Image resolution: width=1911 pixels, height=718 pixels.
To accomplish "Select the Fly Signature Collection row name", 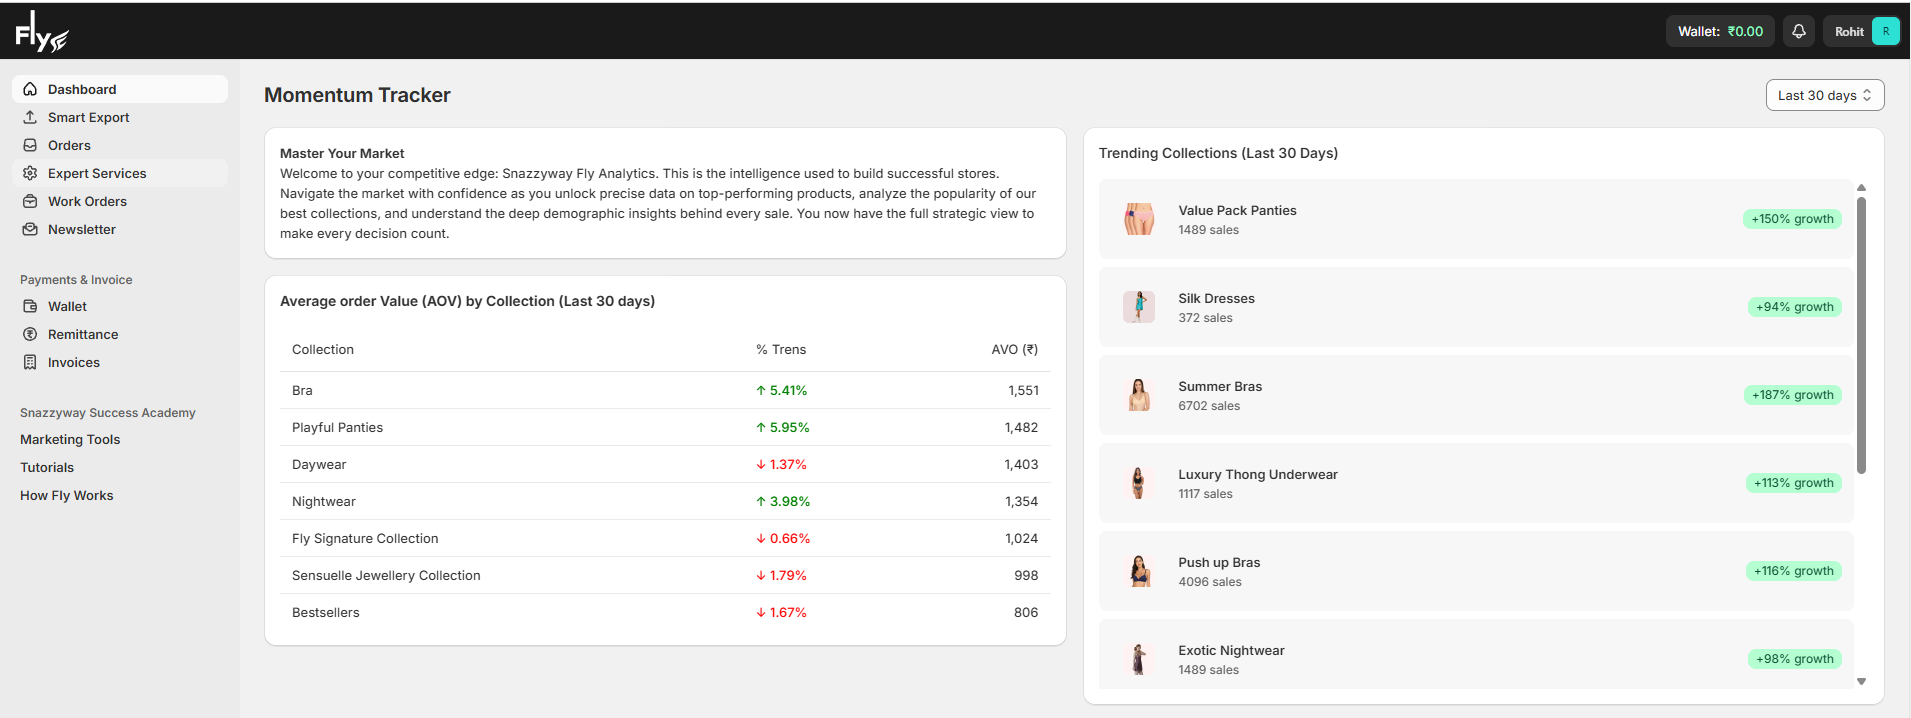I will point(365,538).
